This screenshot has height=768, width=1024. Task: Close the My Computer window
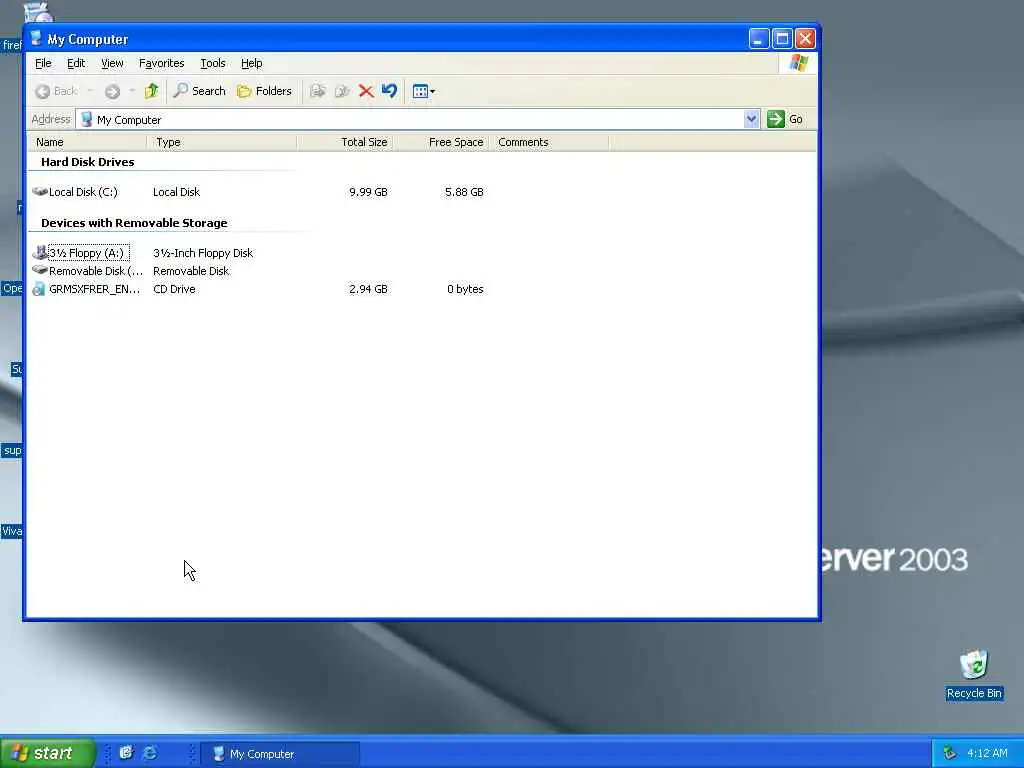805,39
